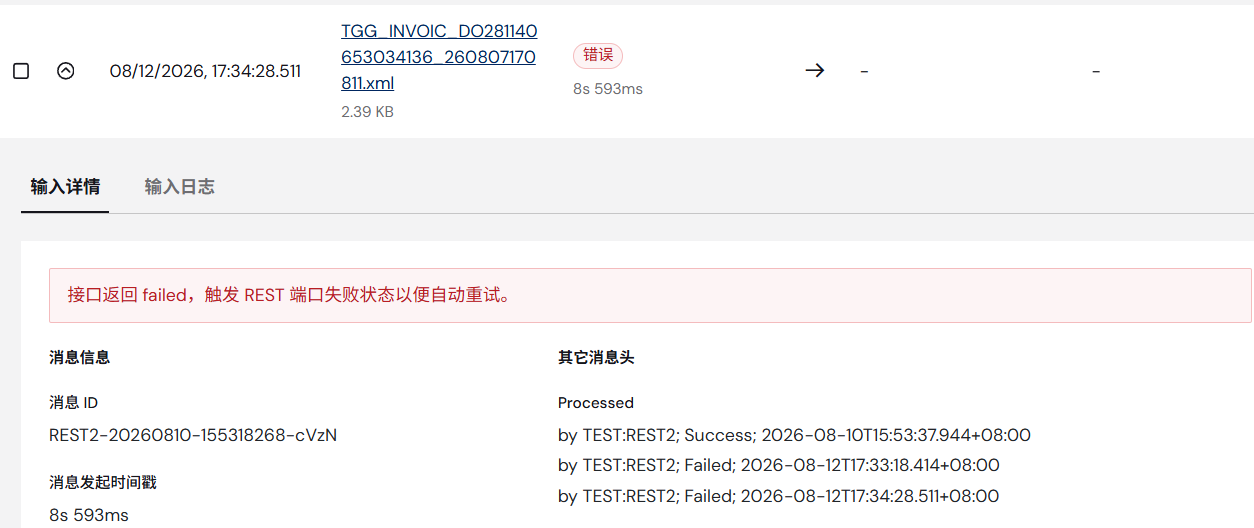Click the 8s 593ms duration under the error badge

(608, 89)
